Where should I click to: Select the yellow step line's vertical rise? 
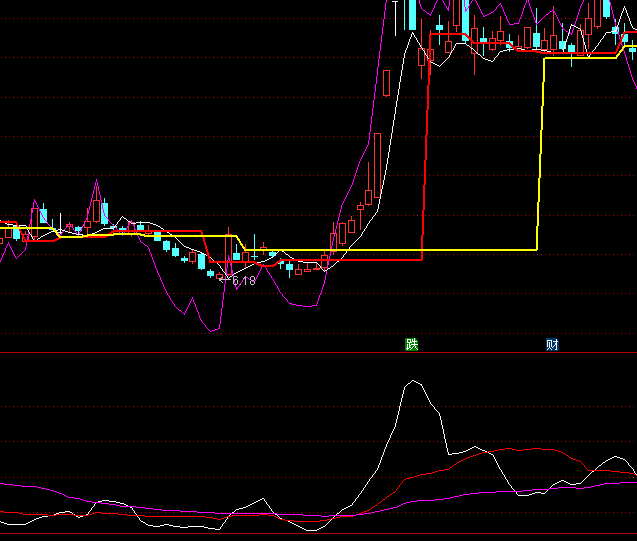541,150
